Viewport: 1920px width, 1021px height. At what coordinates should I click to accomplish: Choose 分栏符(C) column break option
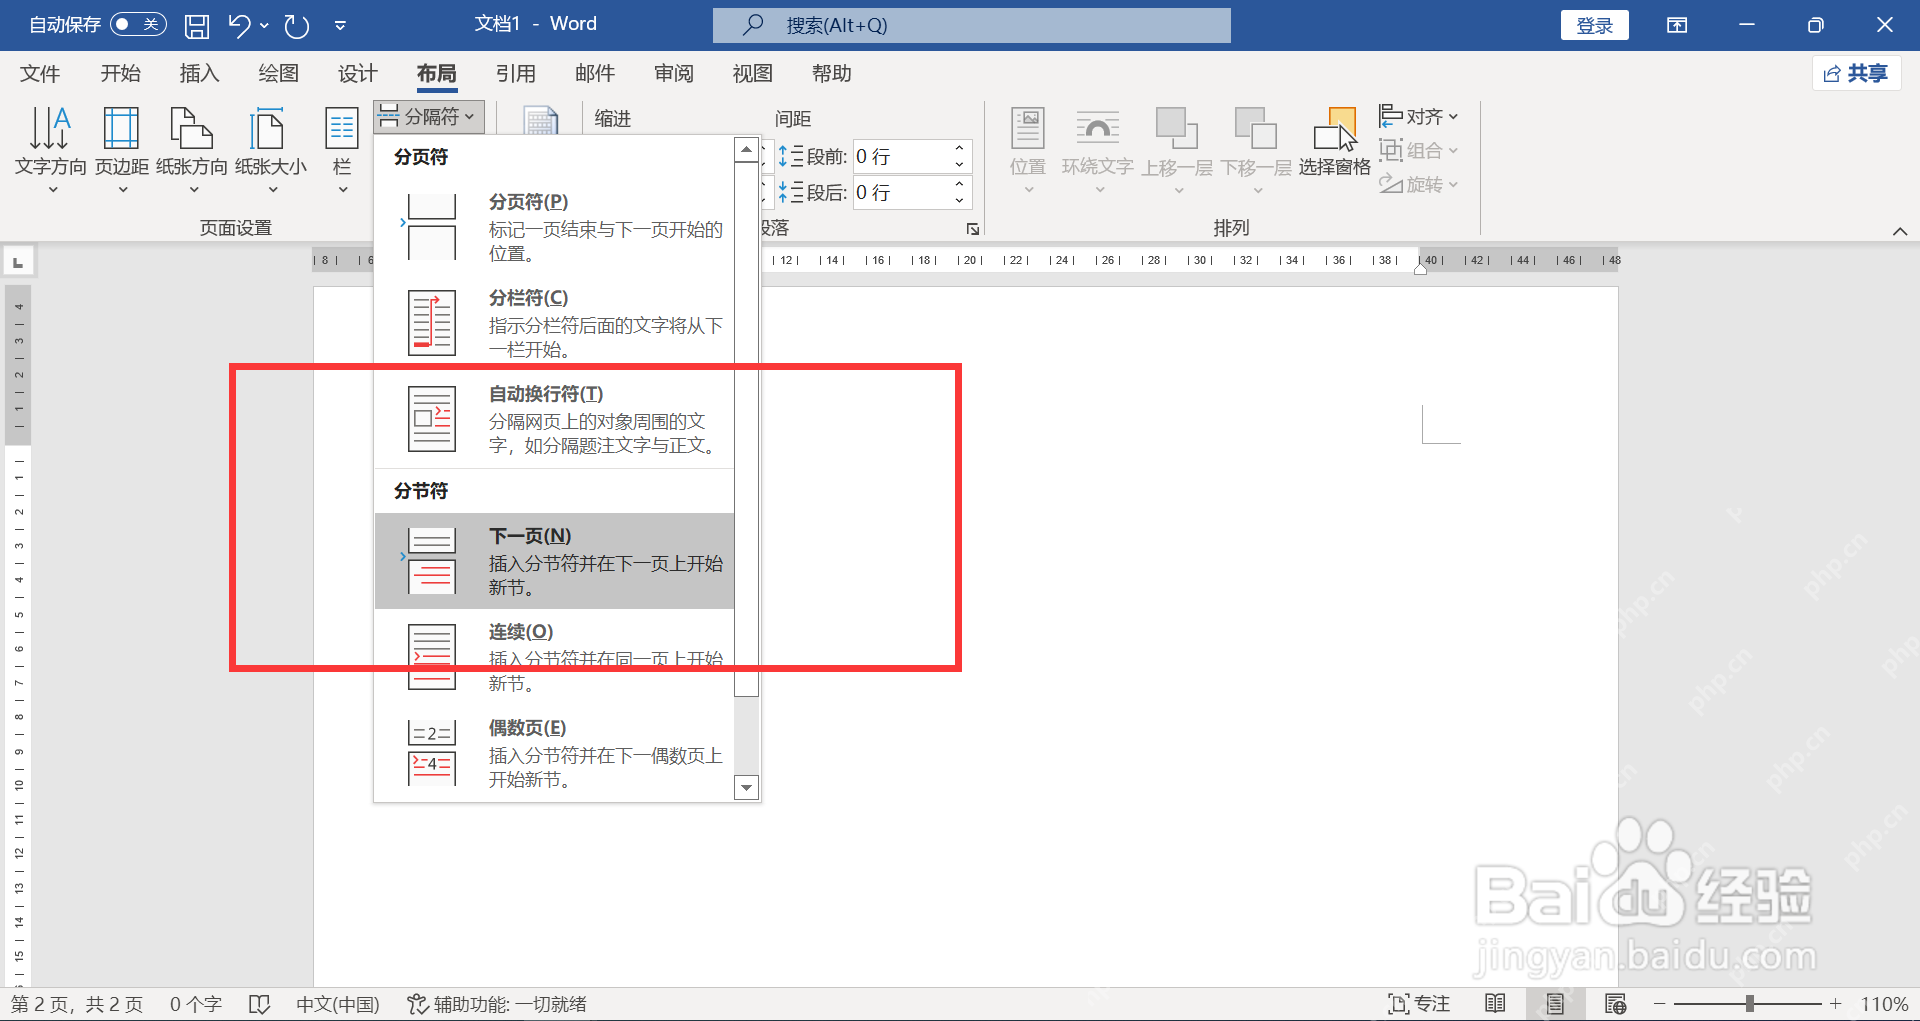point(554,323)
